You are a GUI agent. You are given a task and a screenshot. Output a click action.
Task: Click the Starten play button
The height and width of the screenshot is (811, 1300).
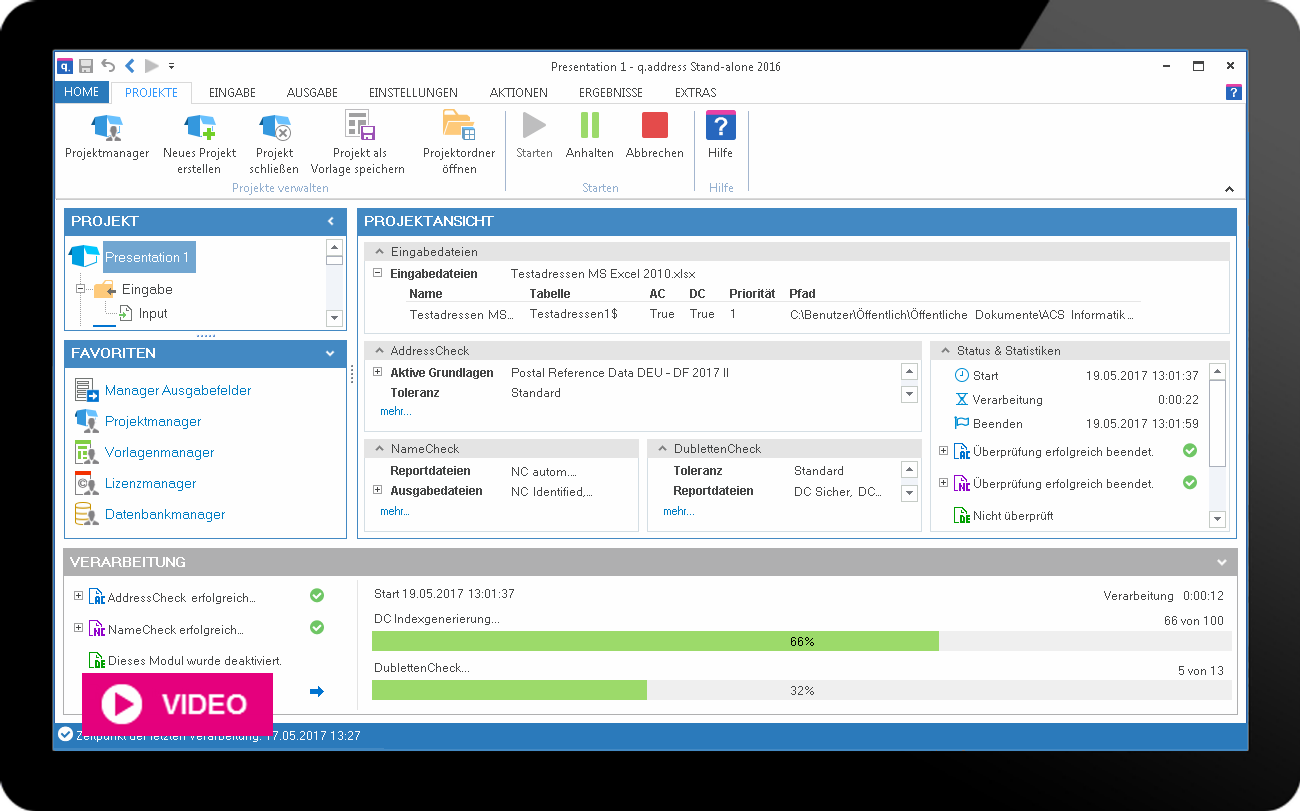click(x=534, y=137)
